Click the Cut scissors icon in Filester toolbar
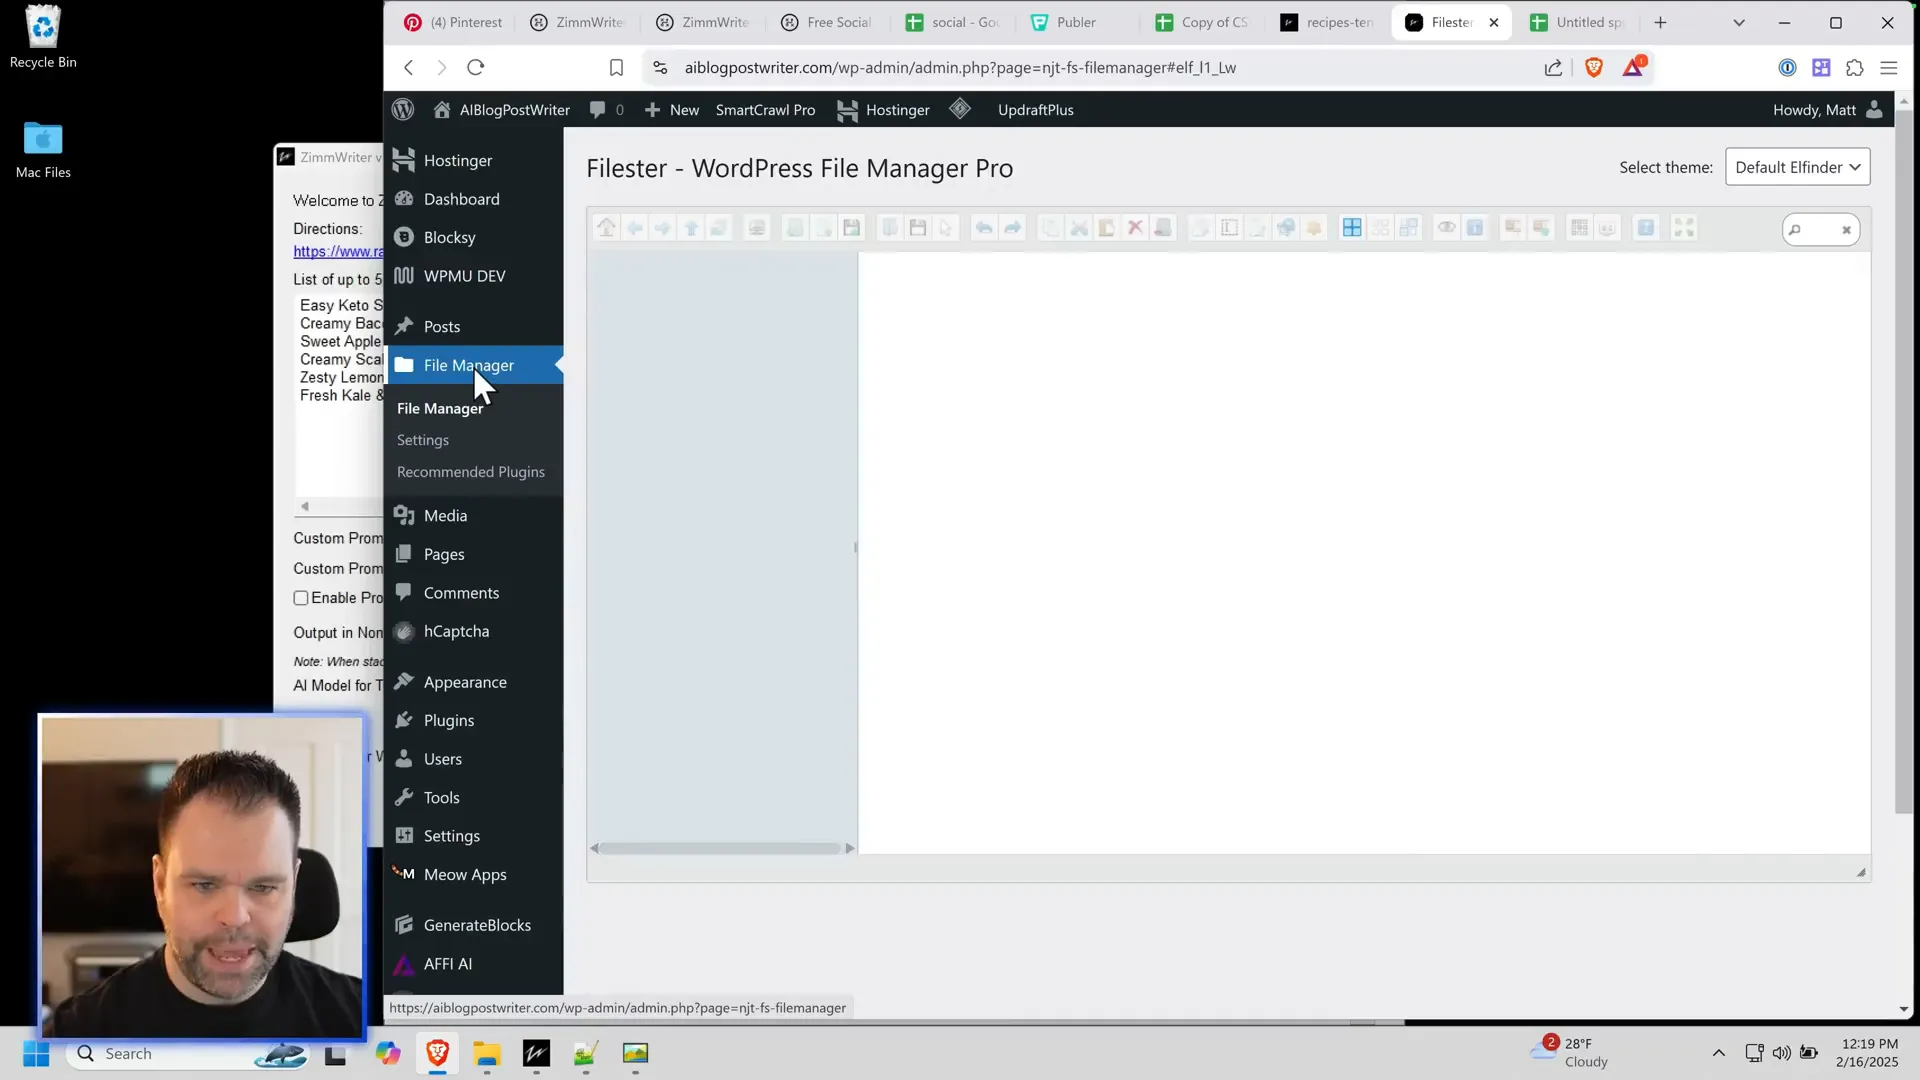1920x1080 pixels. click(1079, 228)
